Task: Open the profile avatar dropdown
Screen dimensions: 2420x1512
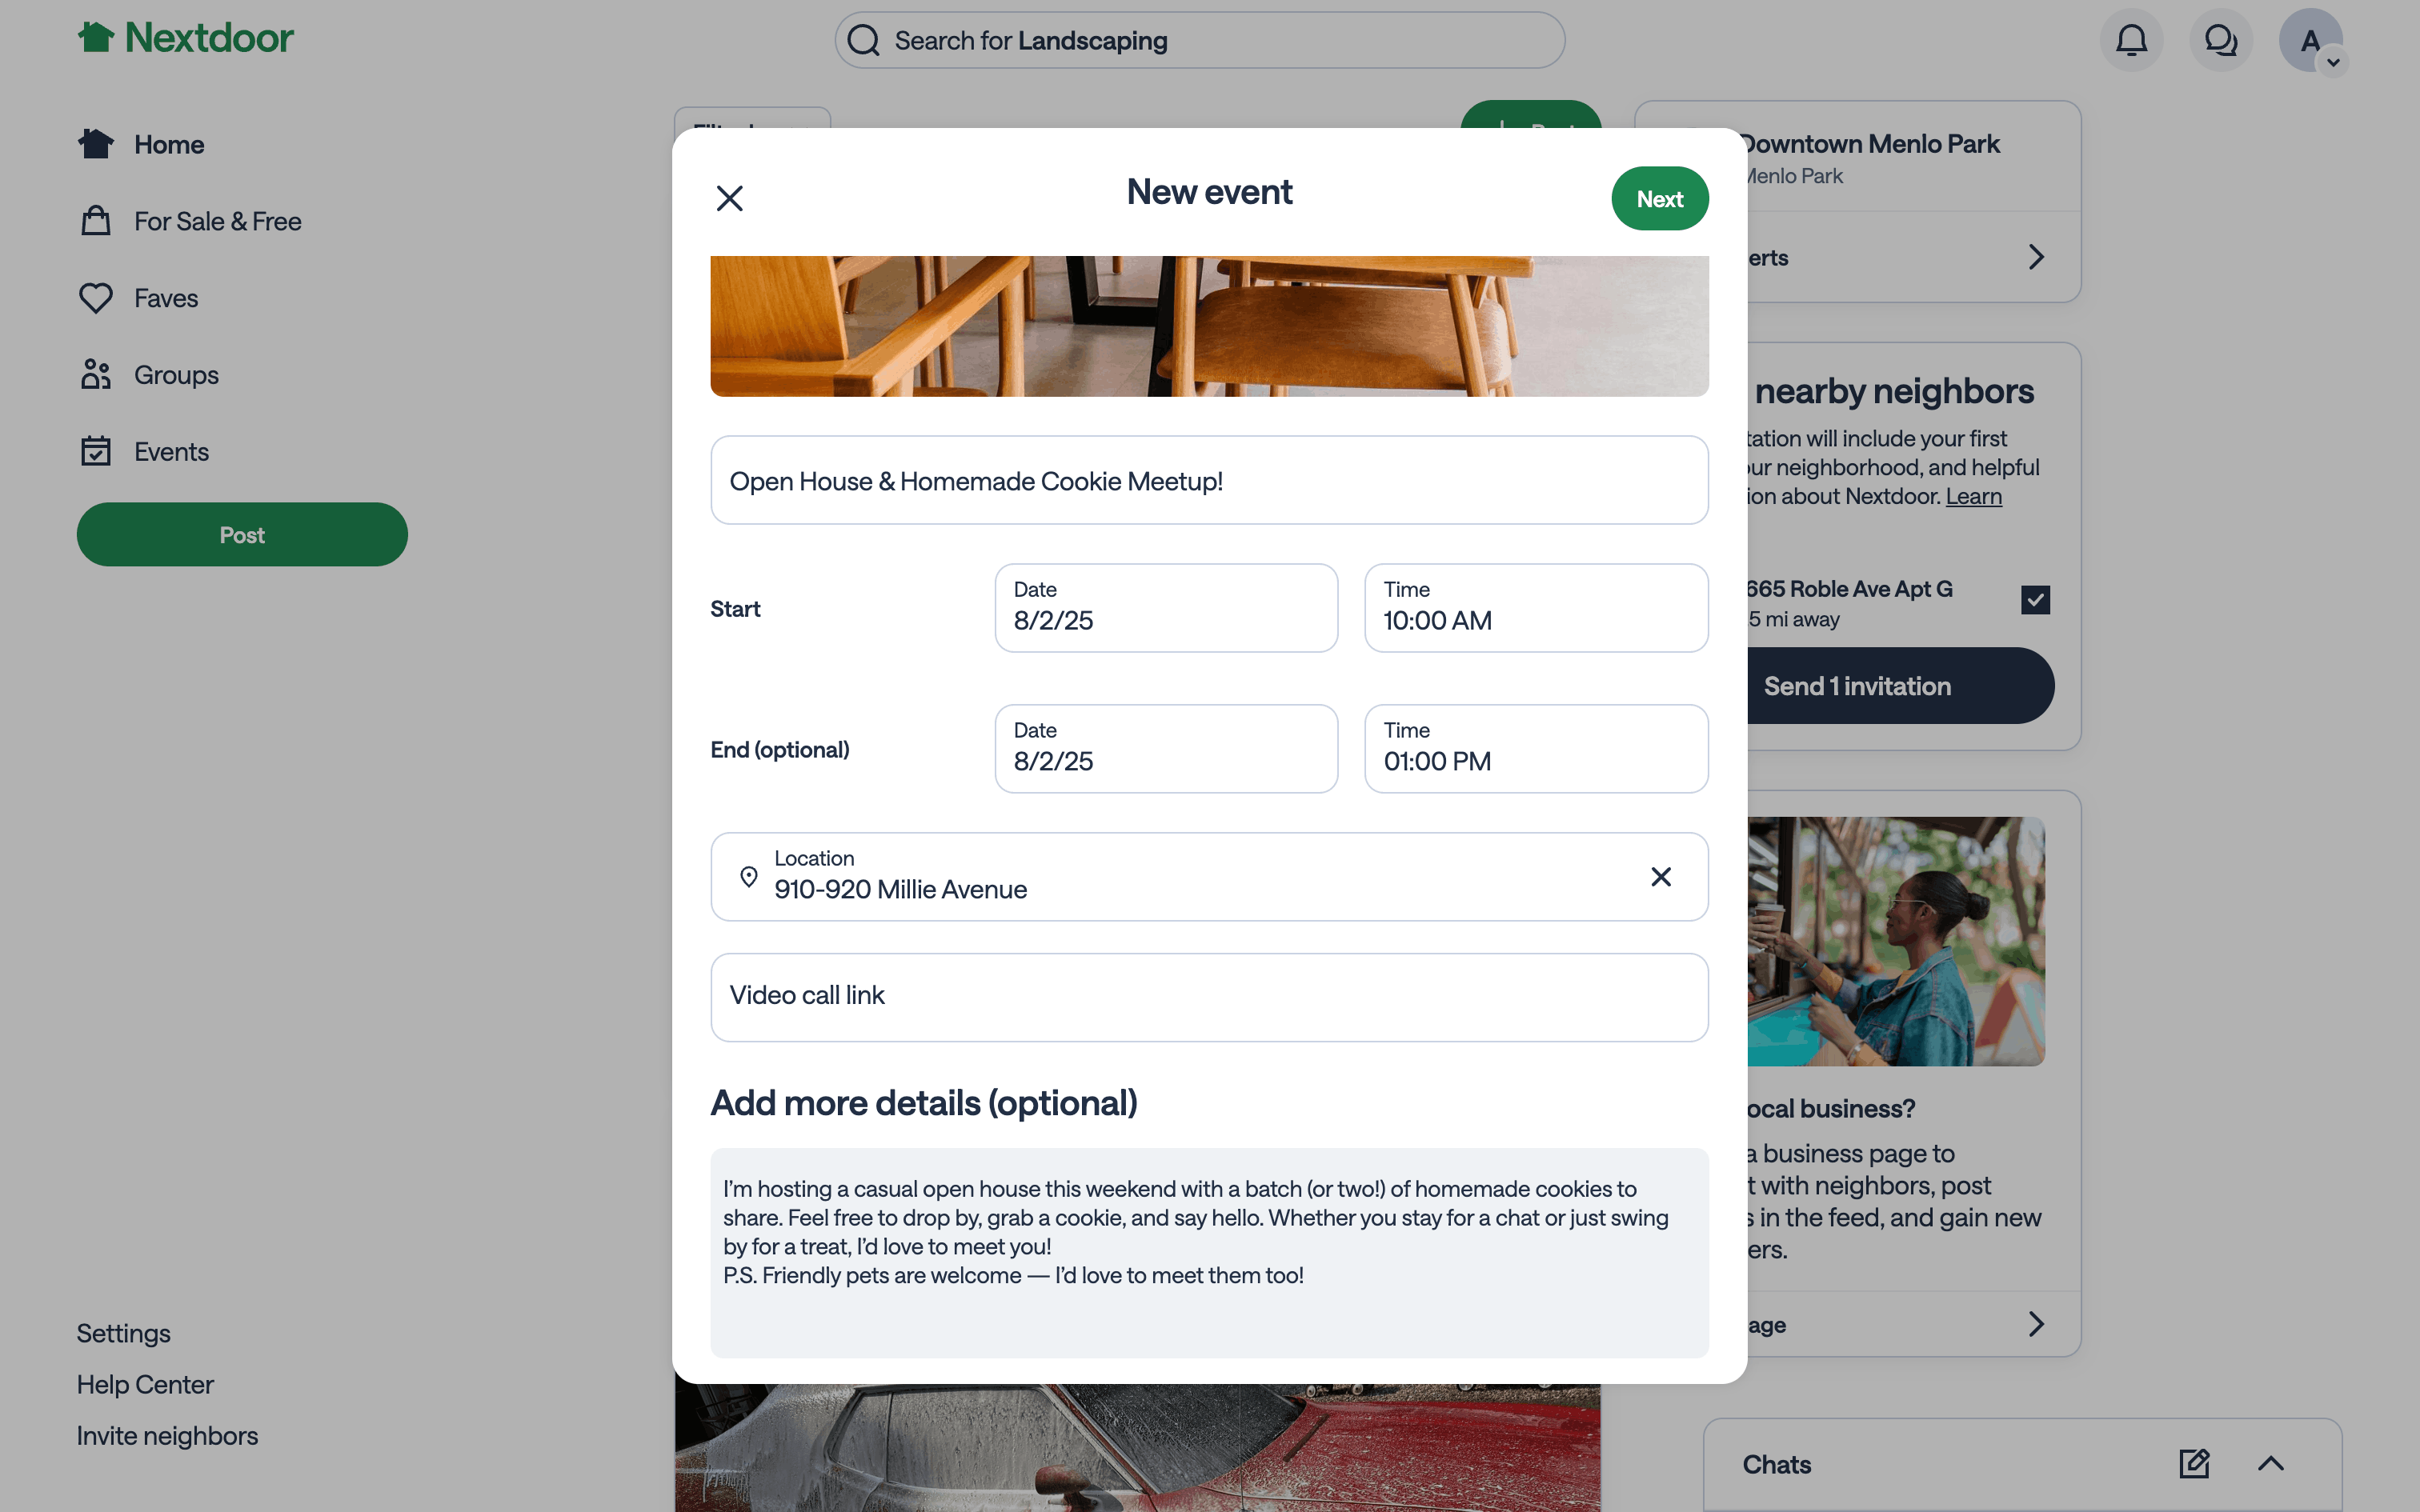Action: coord(2310,41)
